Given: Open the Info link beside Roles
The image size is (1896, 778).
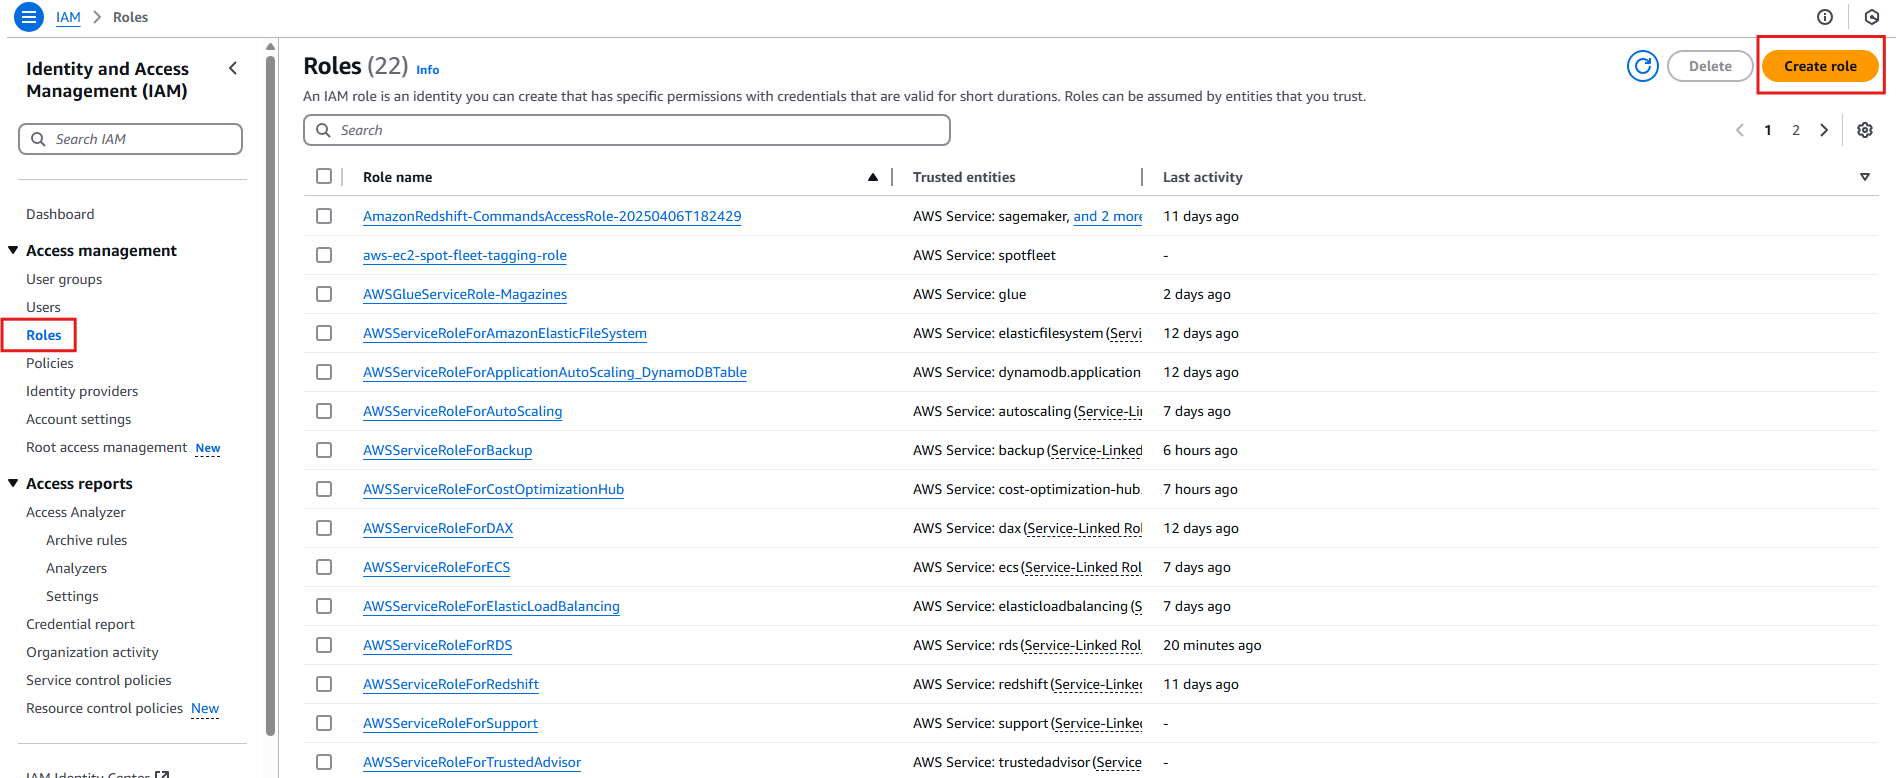Looking at the screenshot, I should coord(428,70).
